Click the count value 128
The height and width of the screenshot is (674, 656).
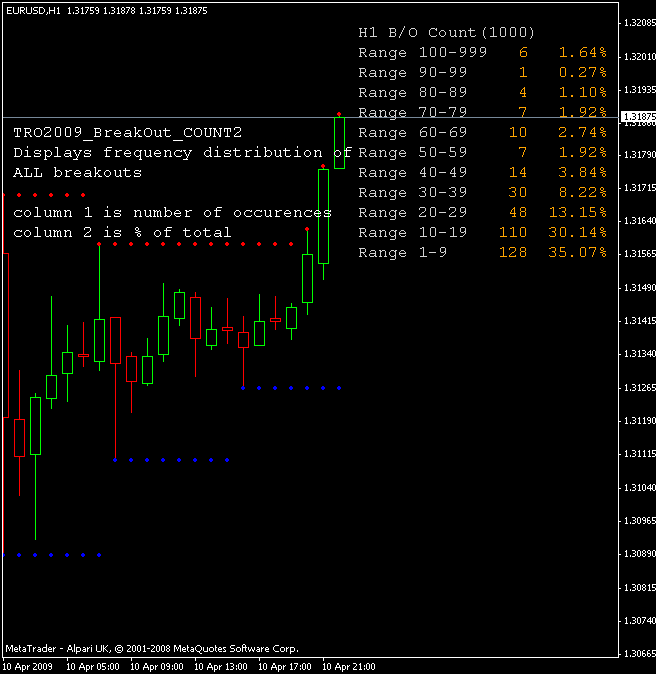pos(513,252)
